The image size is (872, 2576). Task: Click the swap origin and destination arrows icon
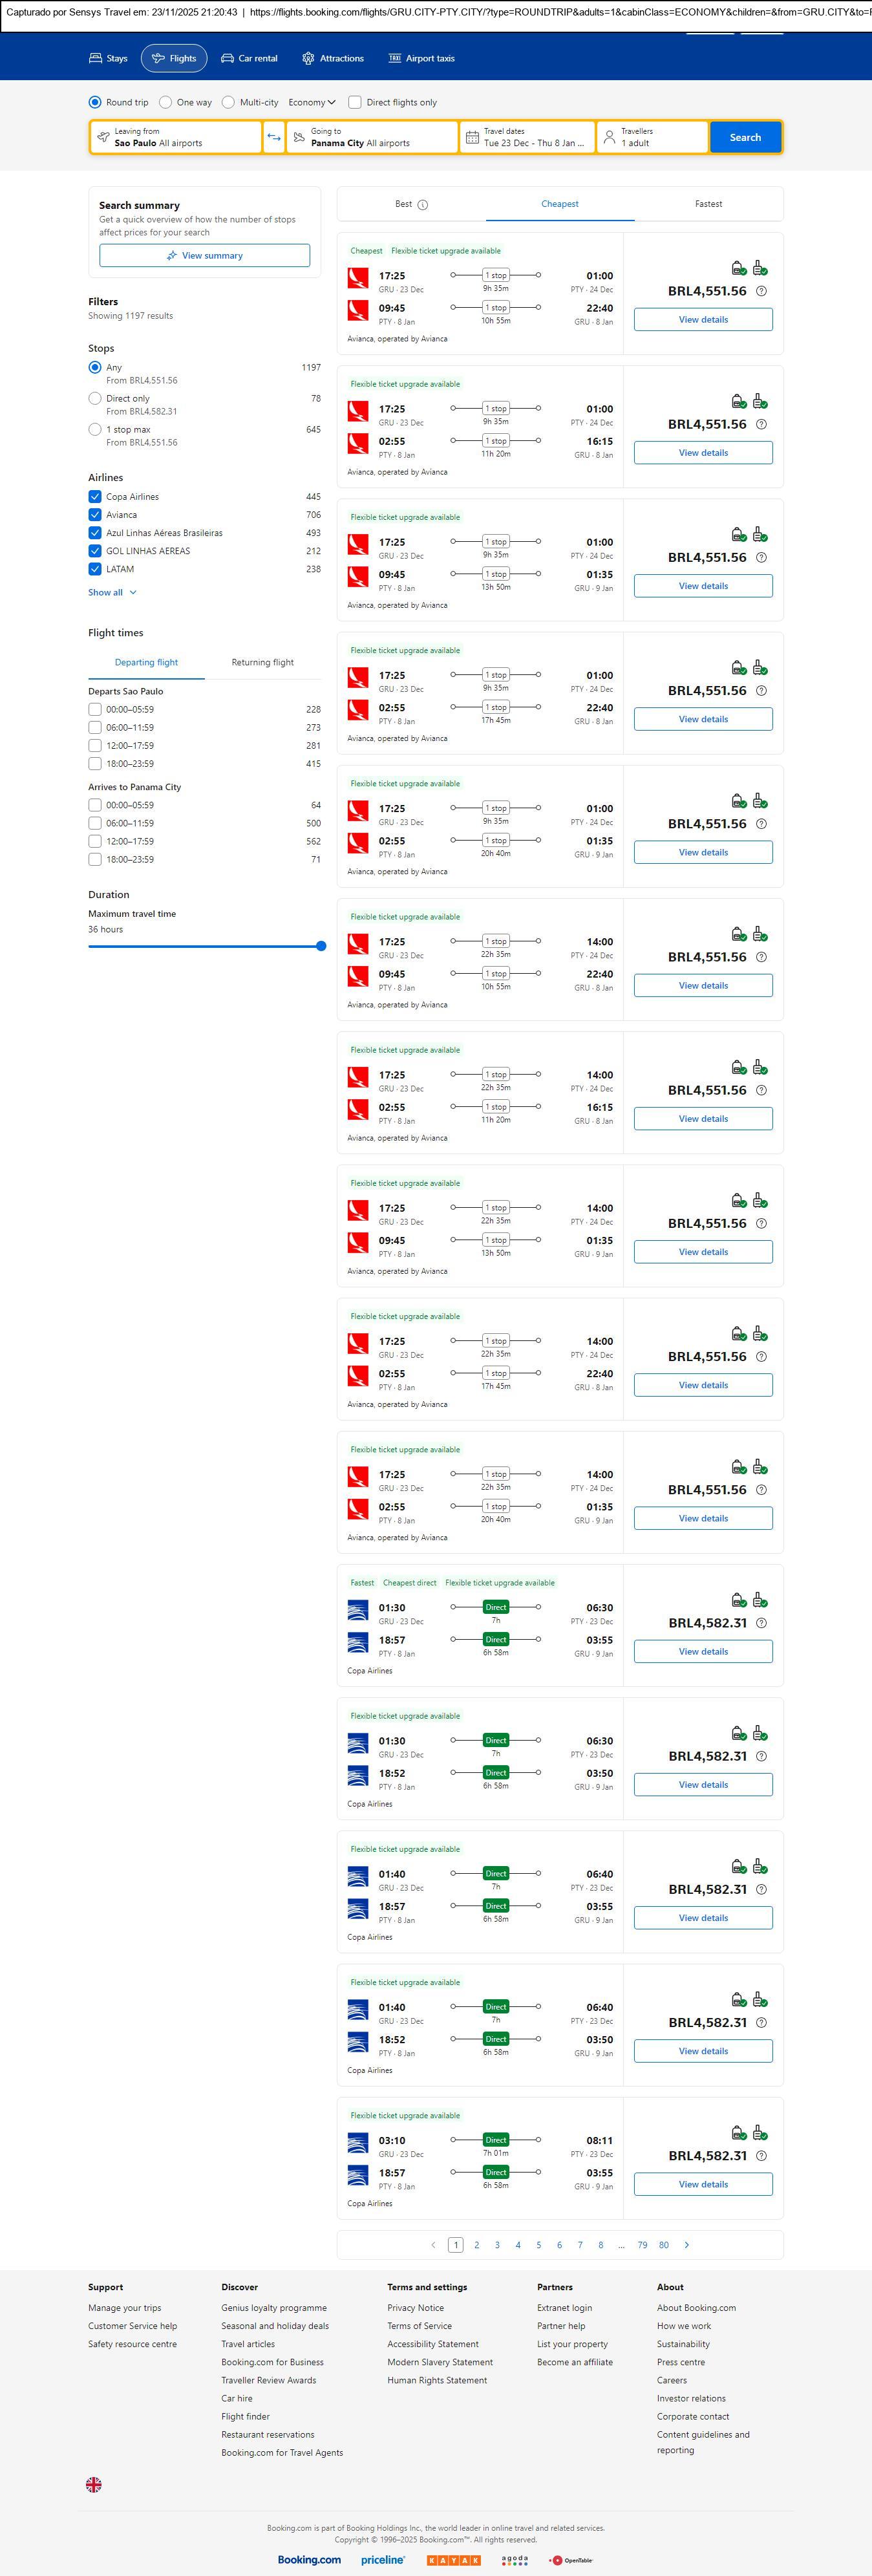coord(274,137)
